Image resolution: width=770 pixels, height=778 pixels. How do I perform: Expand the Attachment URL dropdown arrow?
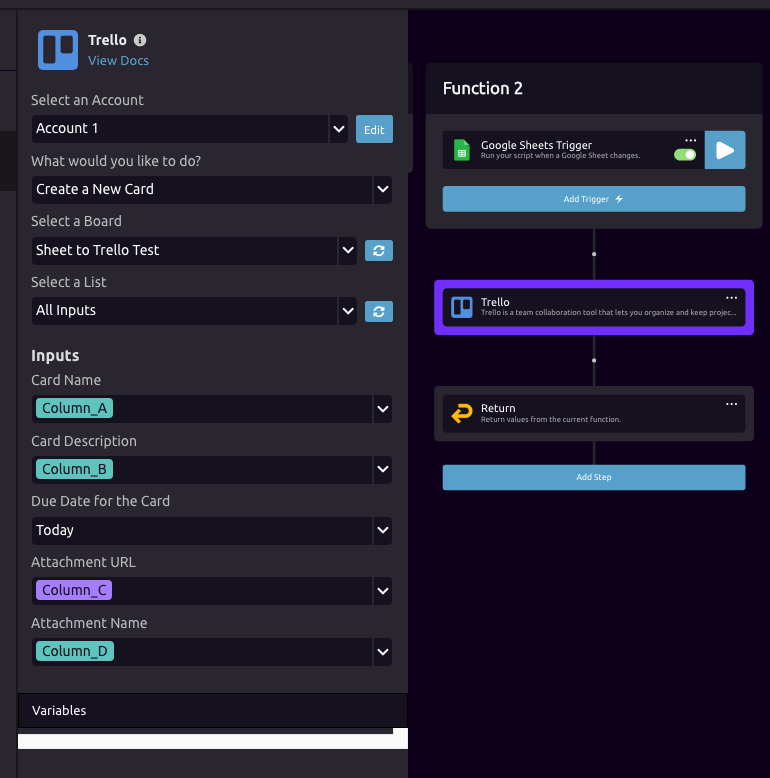pos(383,591)
